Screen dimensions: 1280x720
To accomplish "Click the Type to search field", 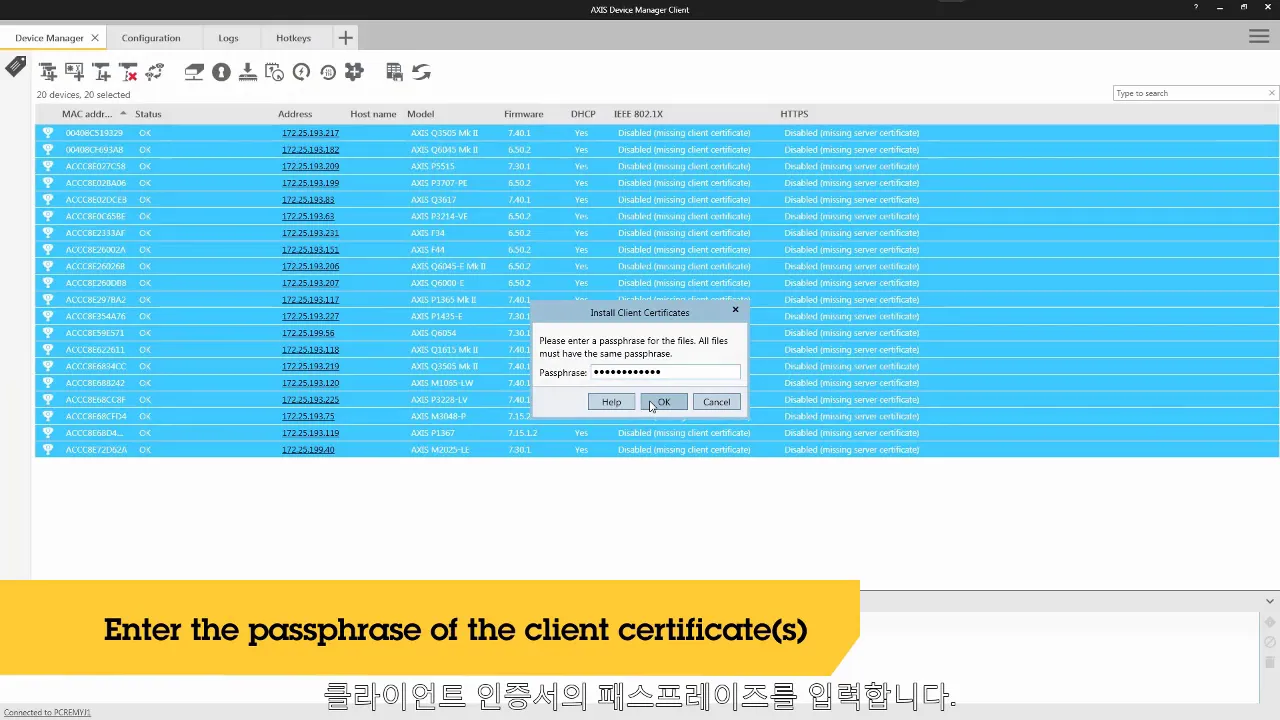I will pos(1189,93).
